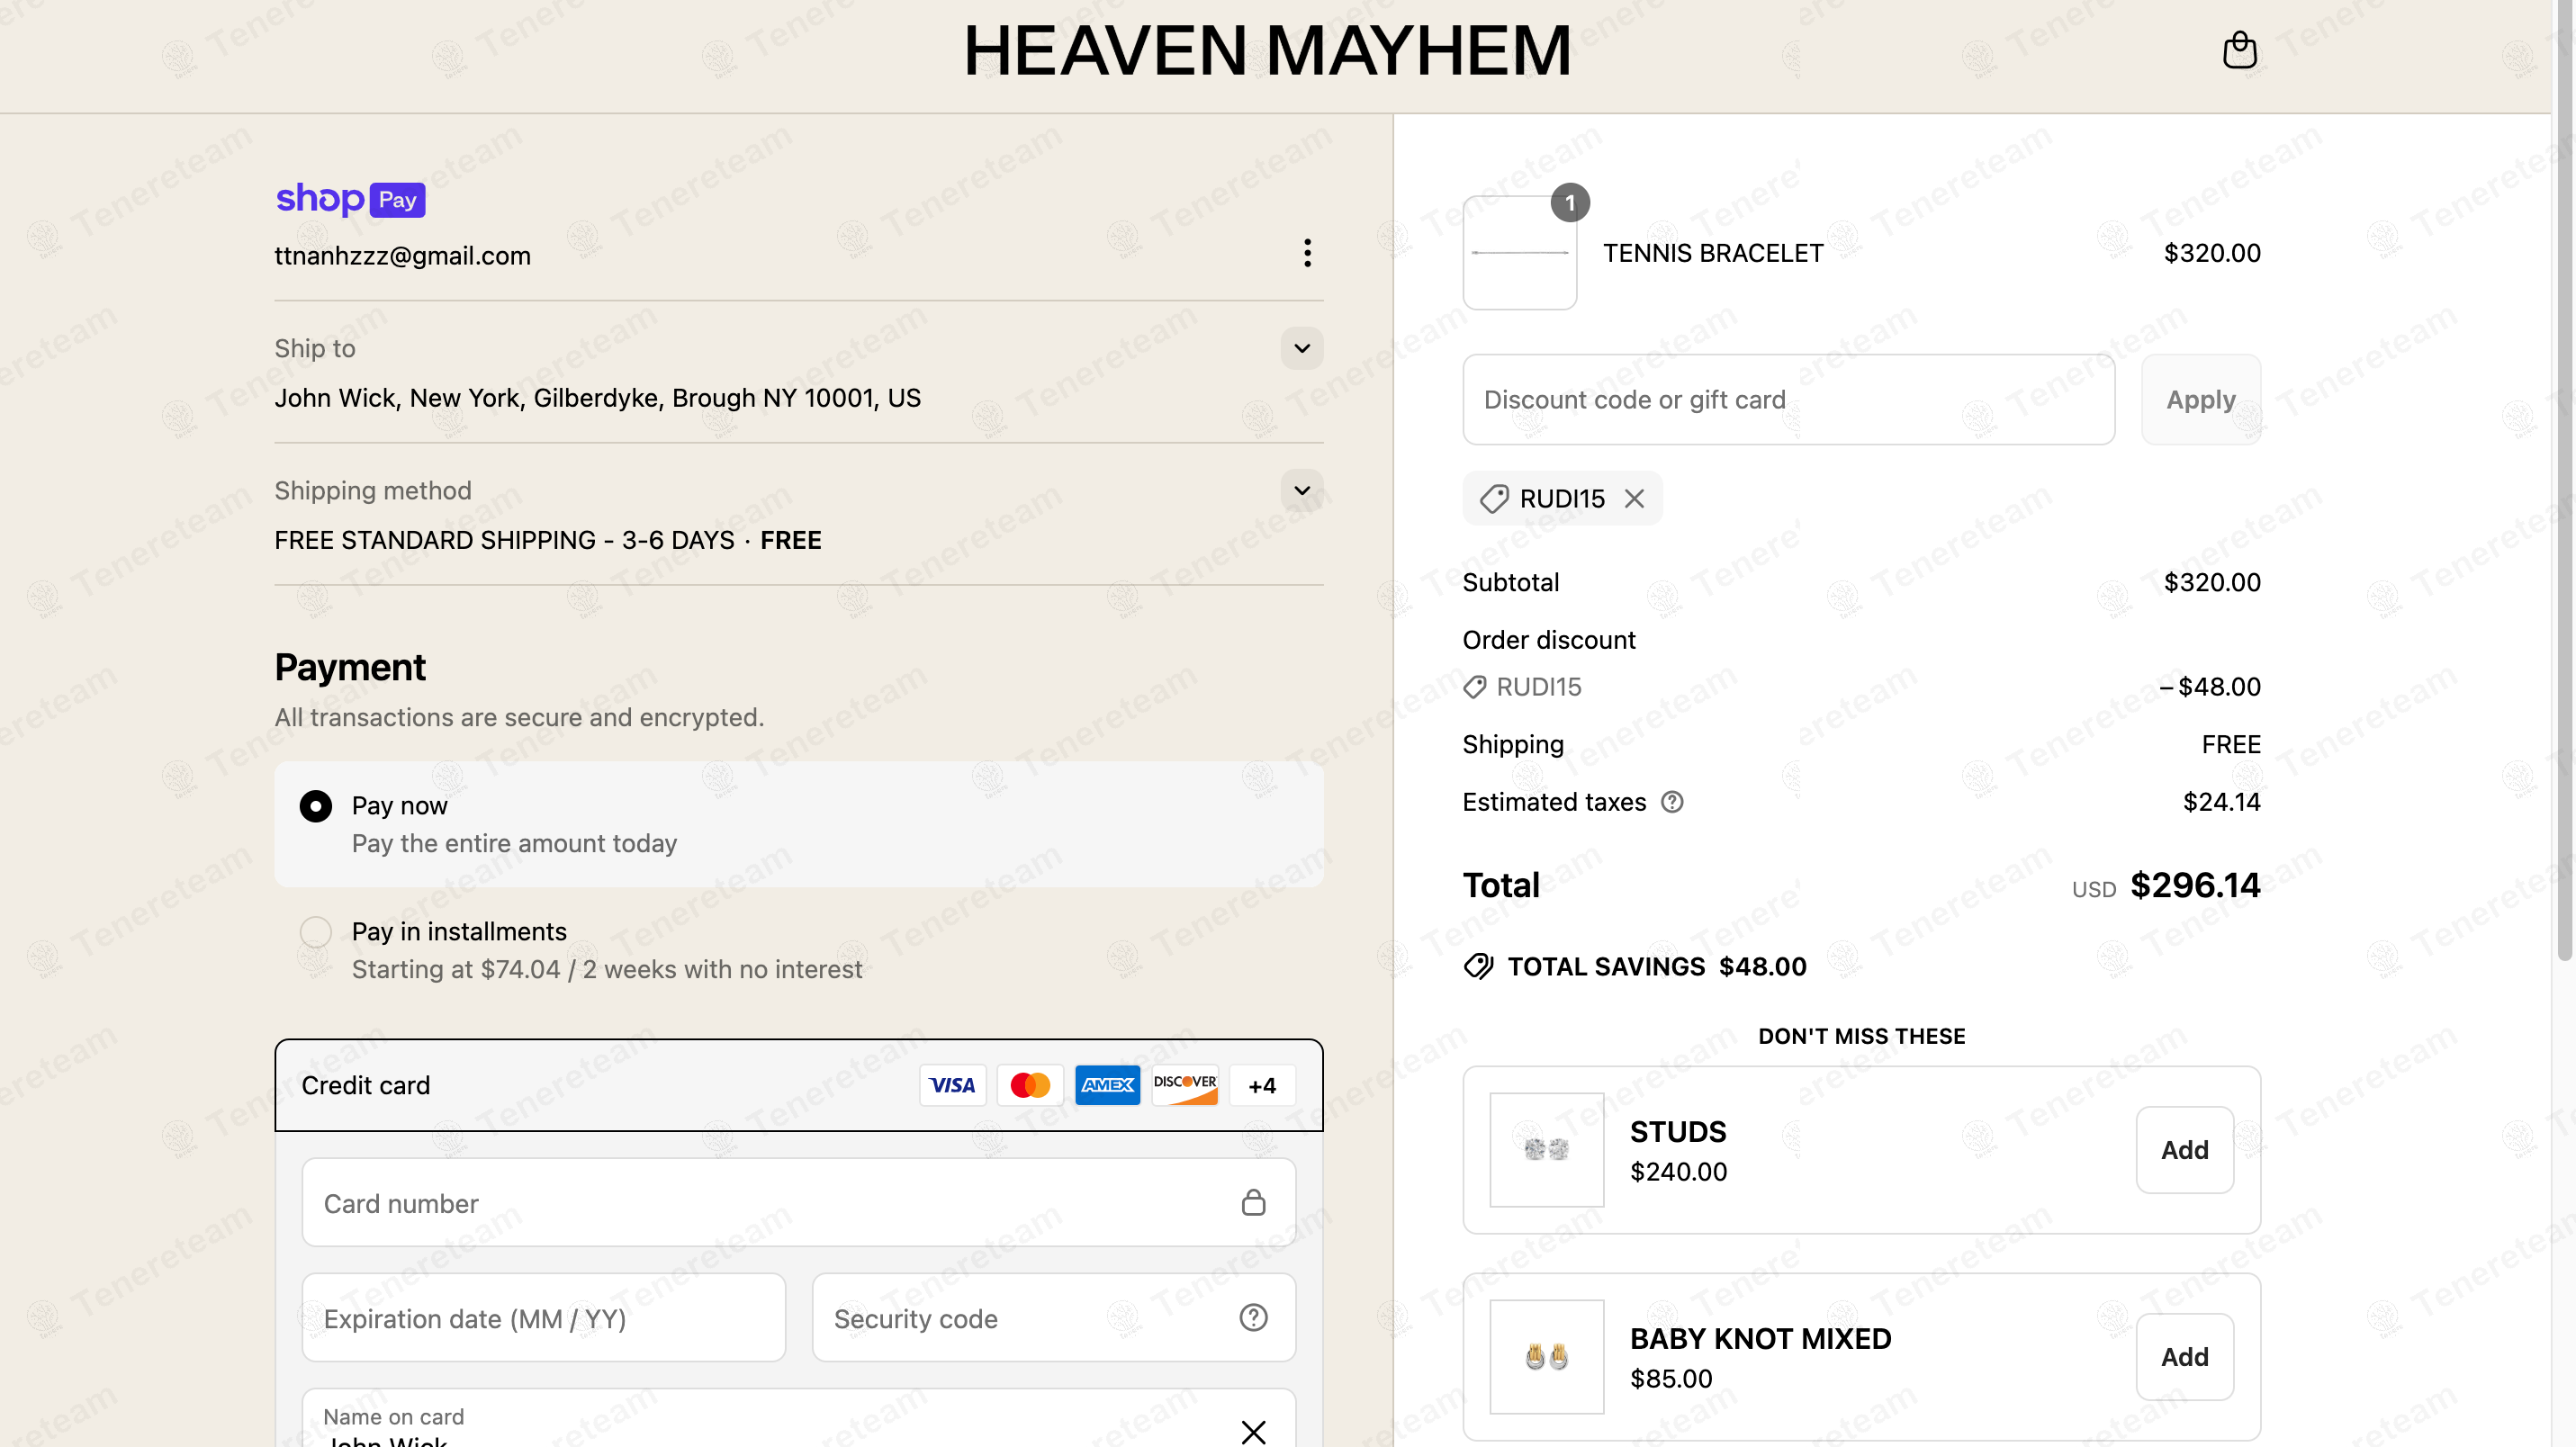Apply the discount code
The image size is (2576, 1447).
coord(2200,399)
